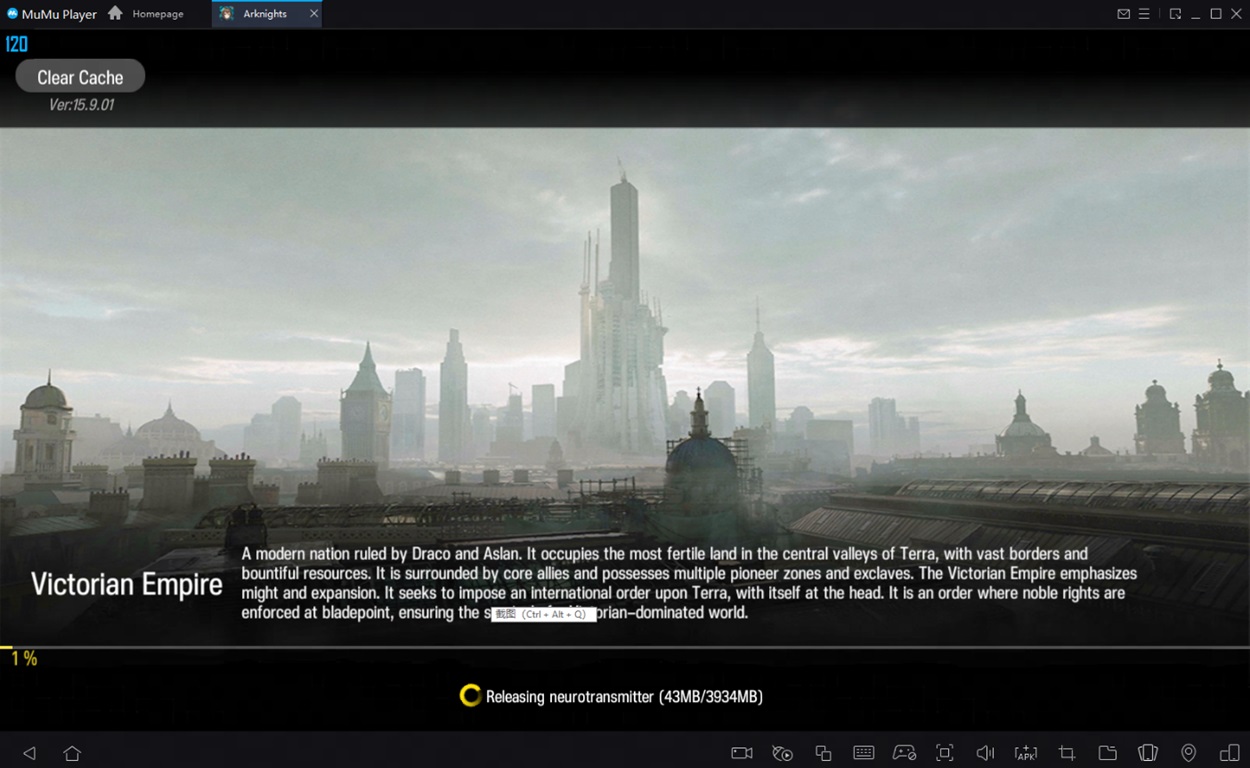Tap the Android back arrow
The image size is (1250, 768).
(29, 753)
